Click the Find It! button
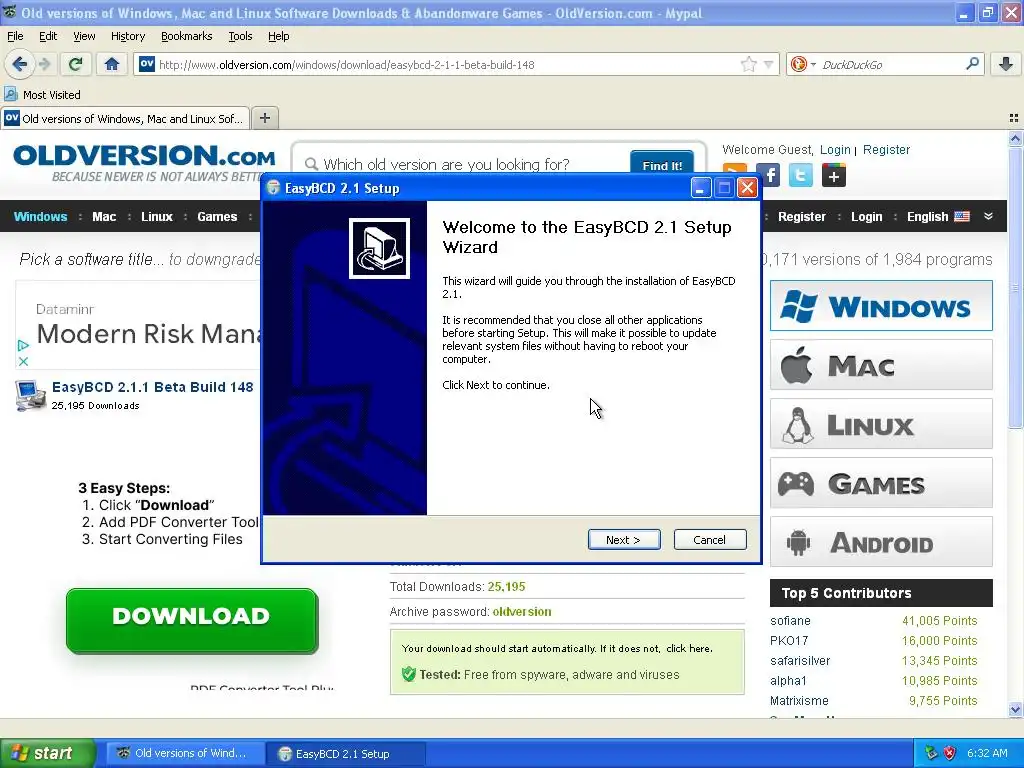Image resolution: width=1024 pixels, height=768 pixels. [x=662, y=165]
